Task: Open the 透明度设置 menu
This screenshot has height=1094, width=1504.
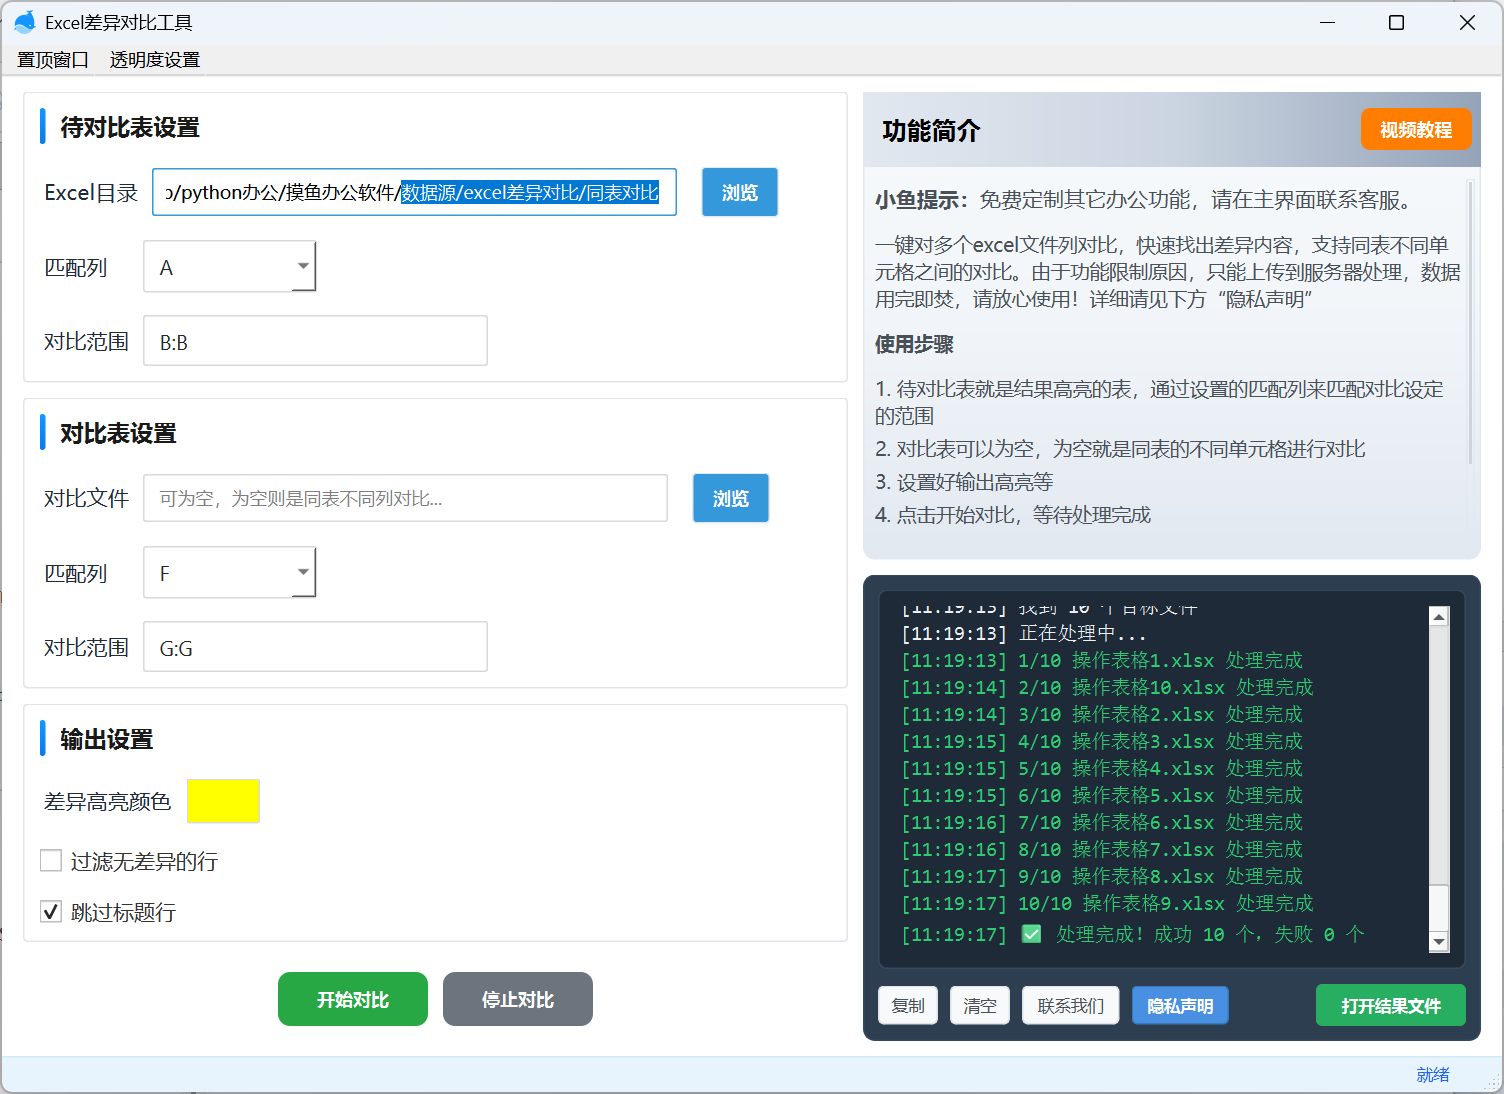Action: pyautogui.click(x=155, y=60)
